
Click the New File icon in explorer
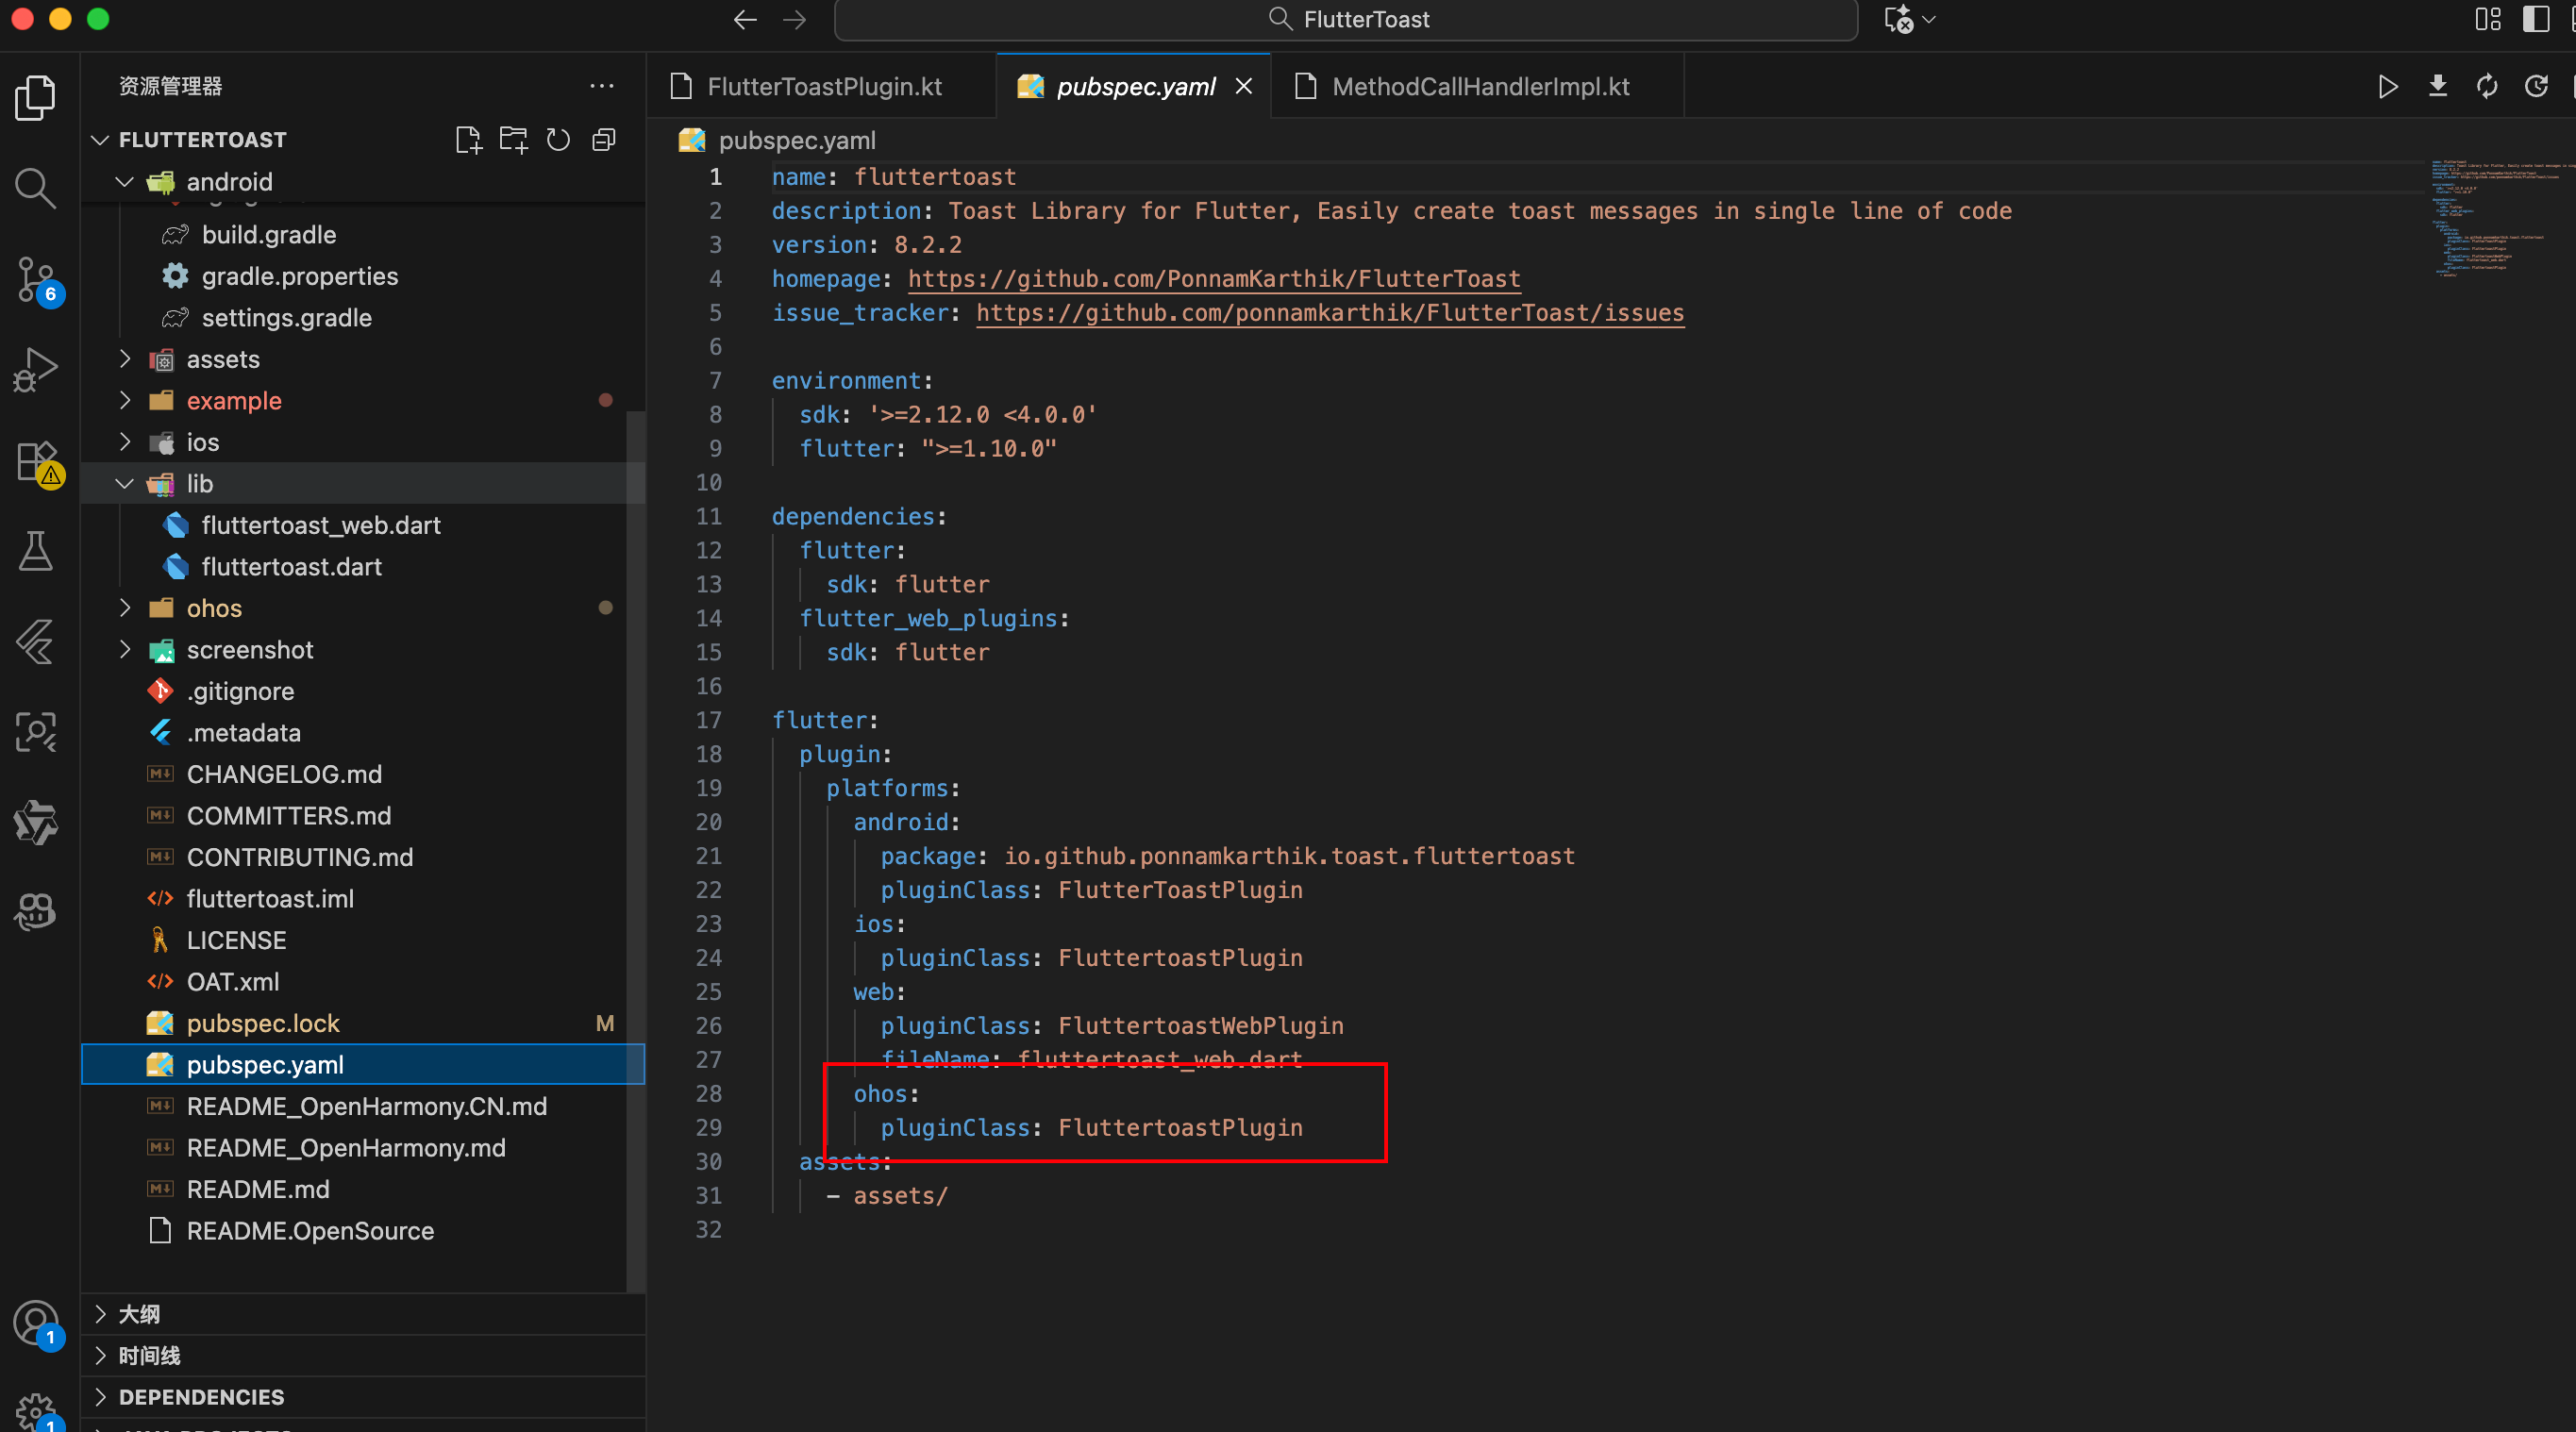click(468, 140)
